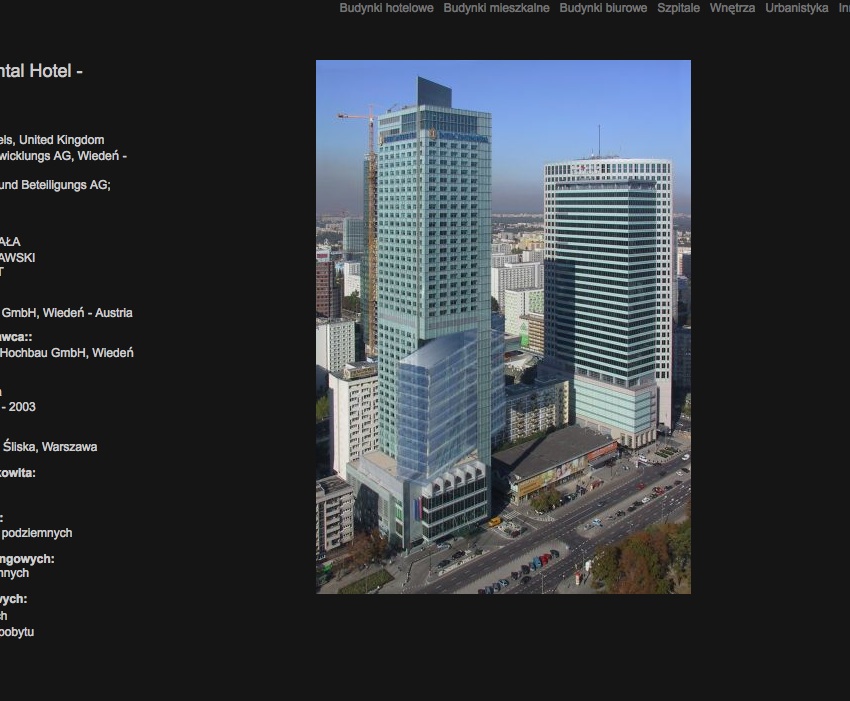Open the Szpitale category
Image resolution: width=850 pixels, height=701 pixels.
(678, 8)
